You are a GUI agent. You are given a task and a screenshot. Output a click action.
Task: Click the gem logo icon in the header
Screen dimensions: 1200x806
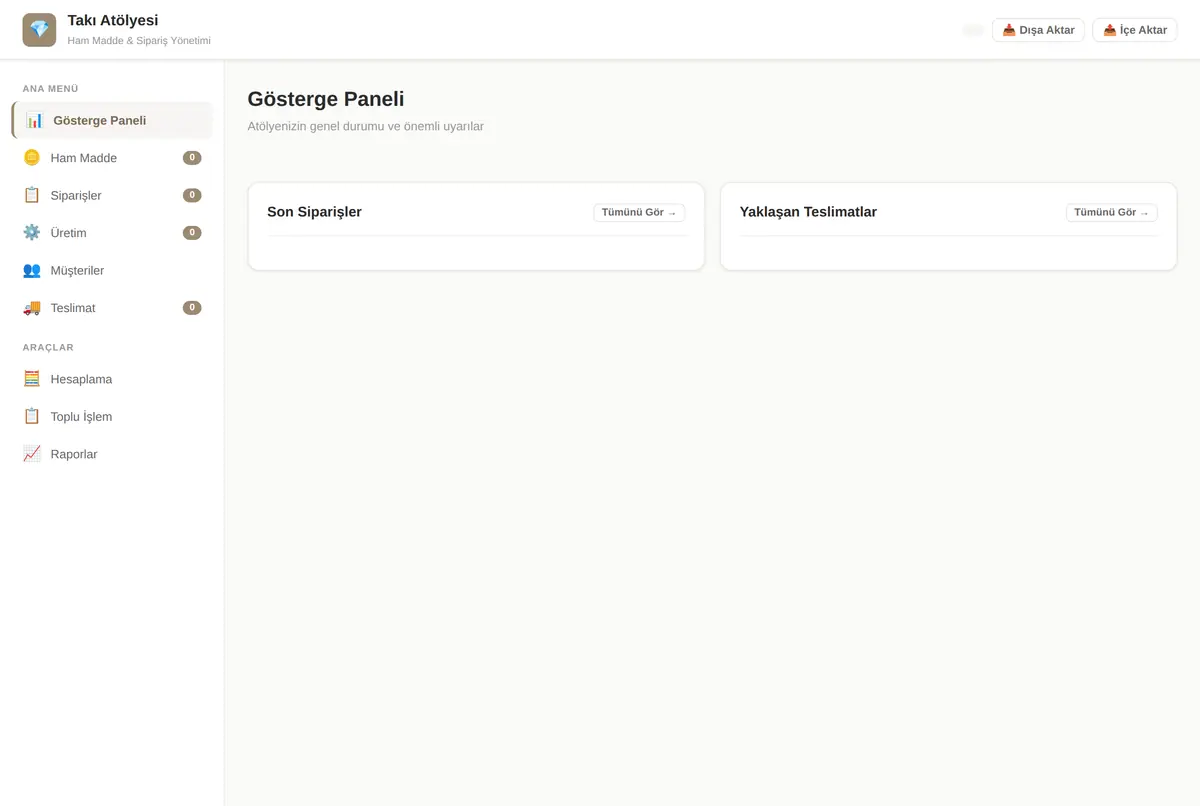point(39,30)
